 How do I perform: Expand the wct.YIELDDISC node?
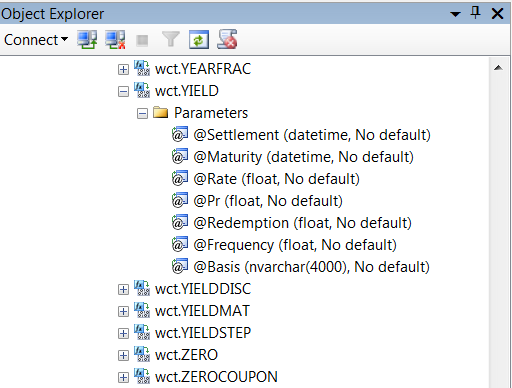coord(123,289)
